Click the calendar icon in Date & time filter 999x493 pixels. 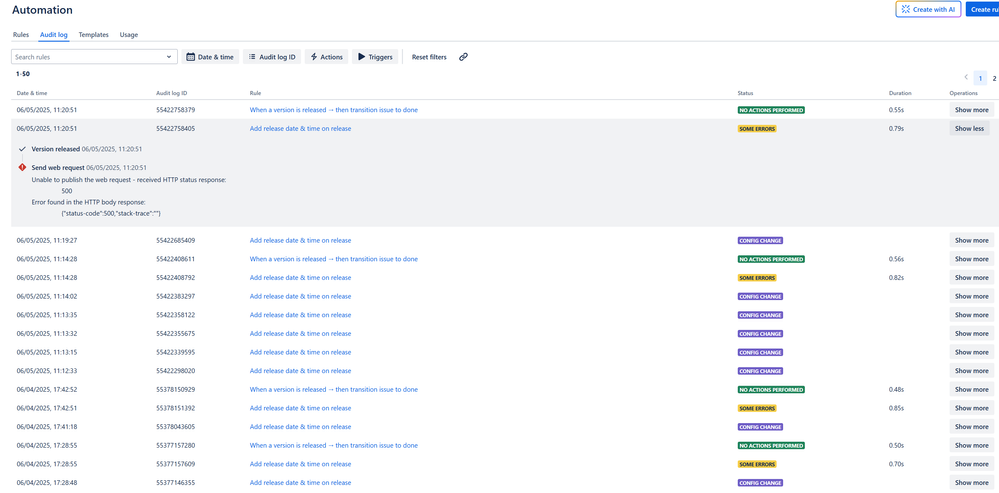click(x=190, y=57)
